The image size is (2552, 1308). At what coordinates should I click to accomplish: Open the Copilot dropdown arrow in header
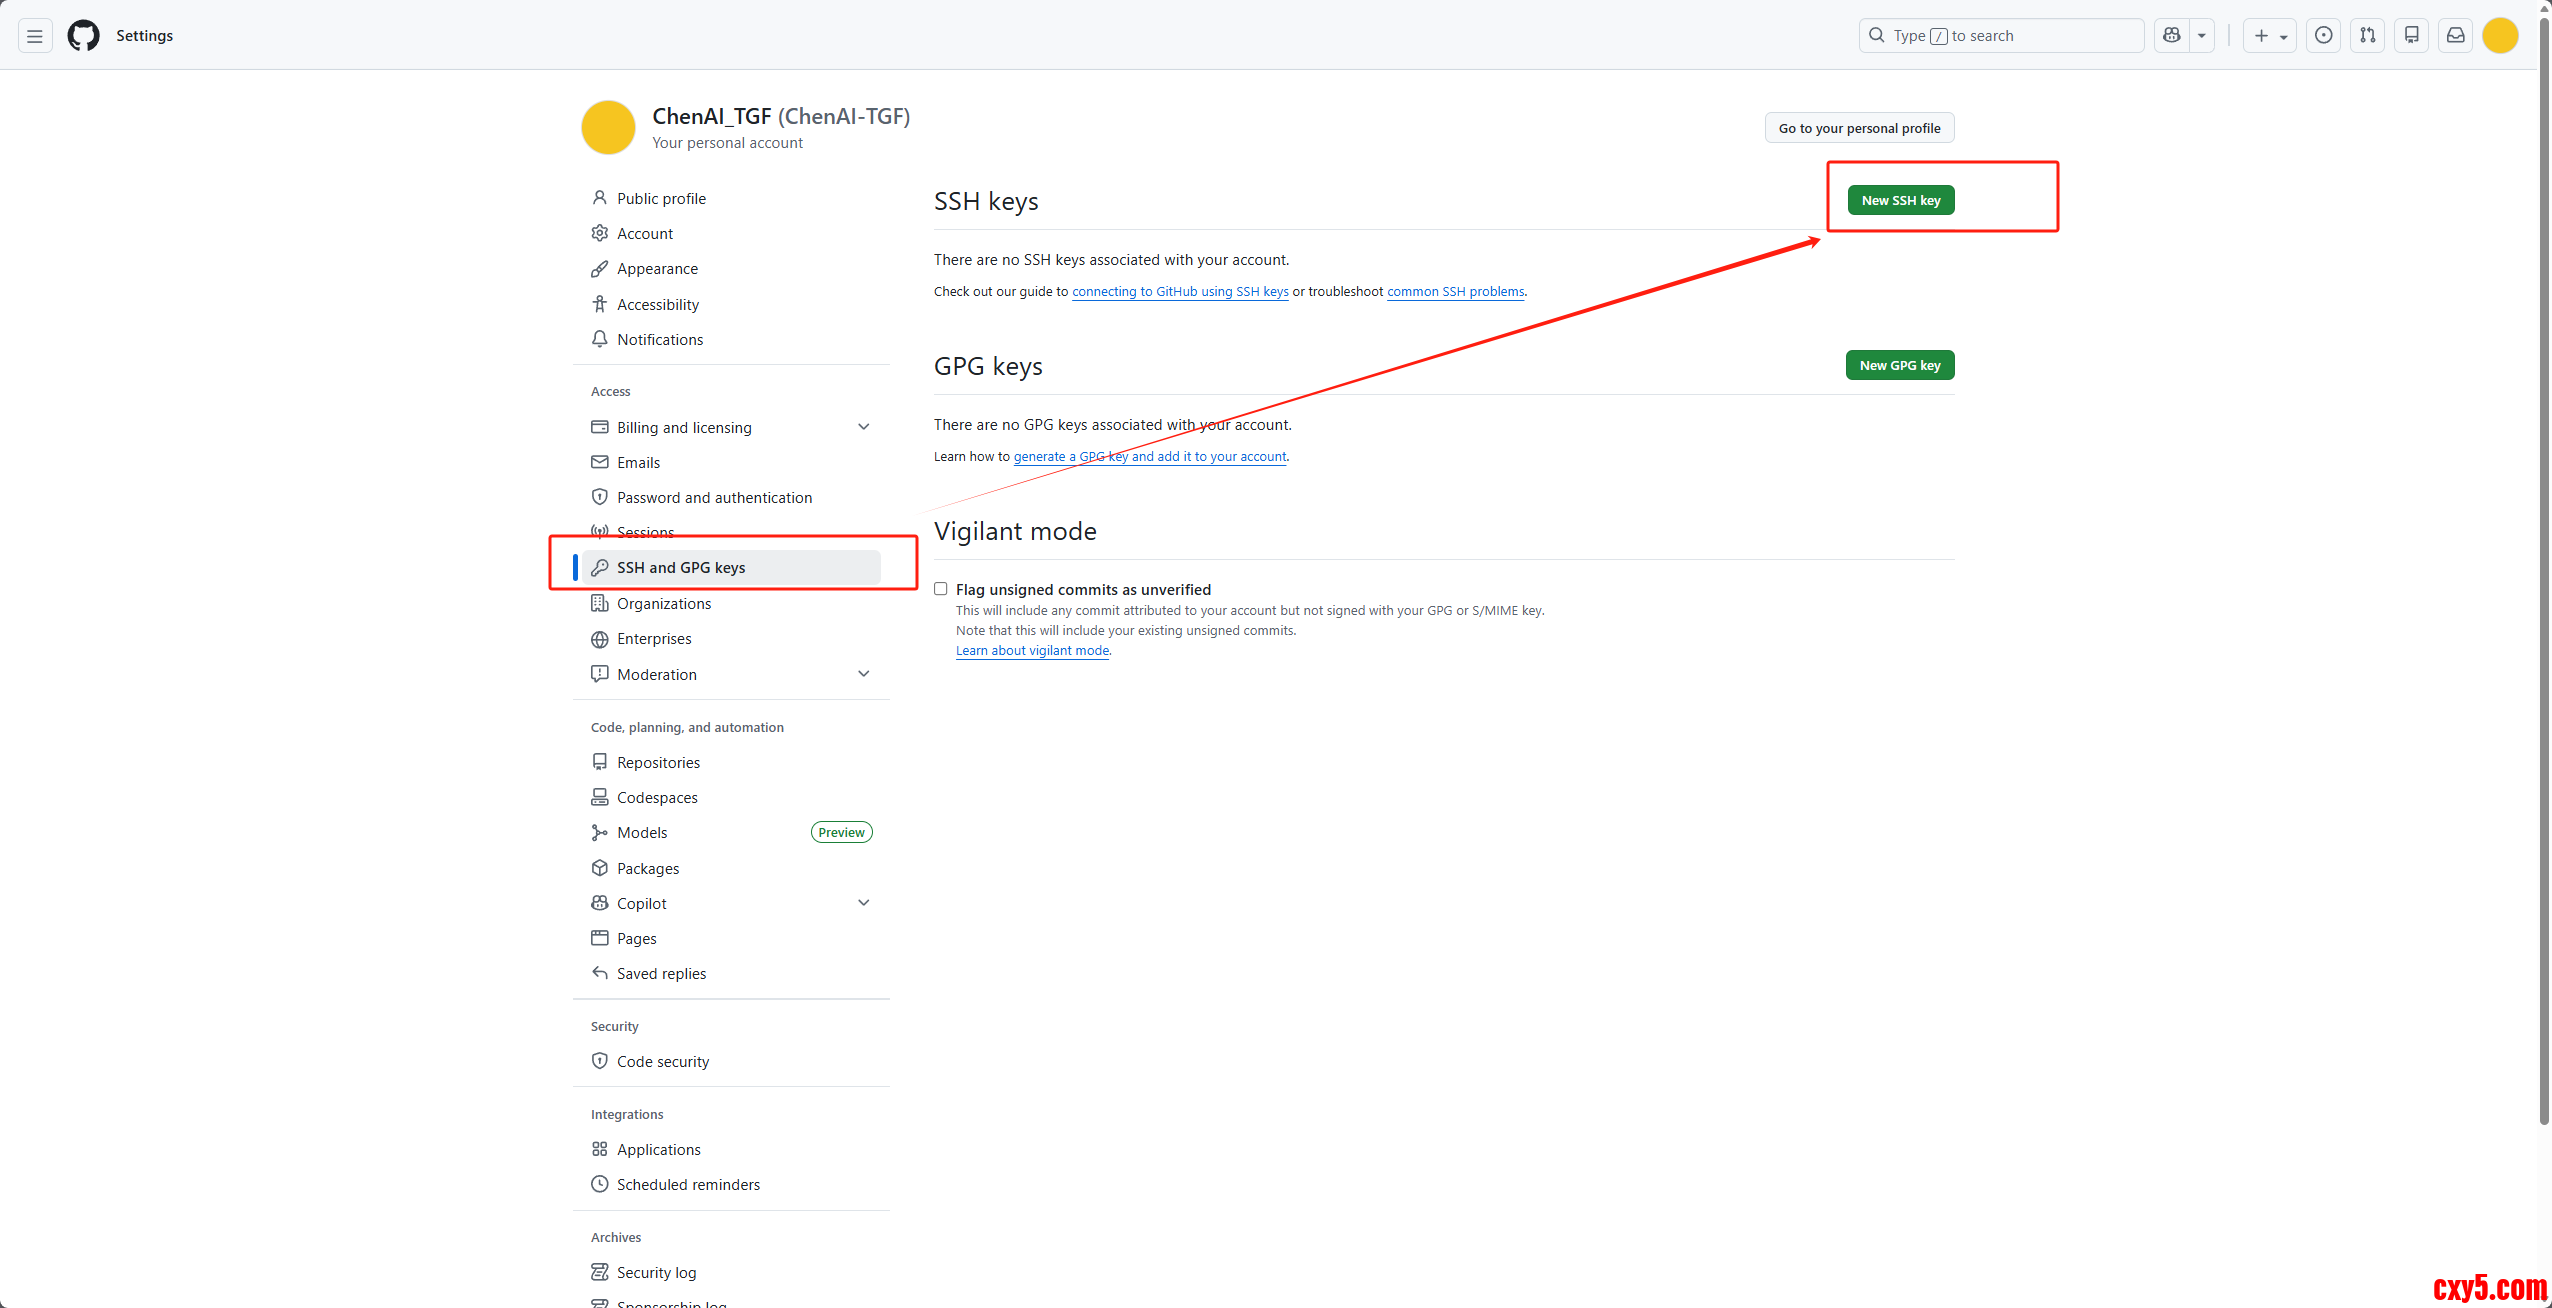coord(2201,36)
